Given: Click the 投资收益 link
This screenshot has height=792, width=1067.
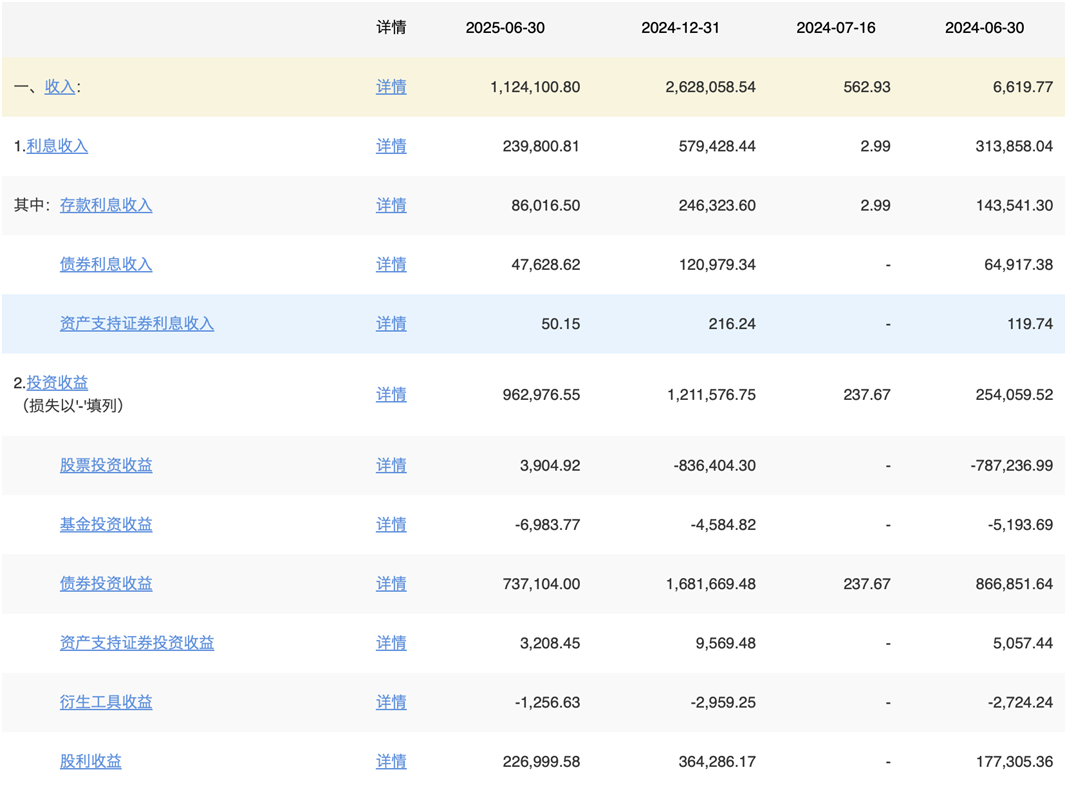Looking at the screenshot, I should (57, 382).
